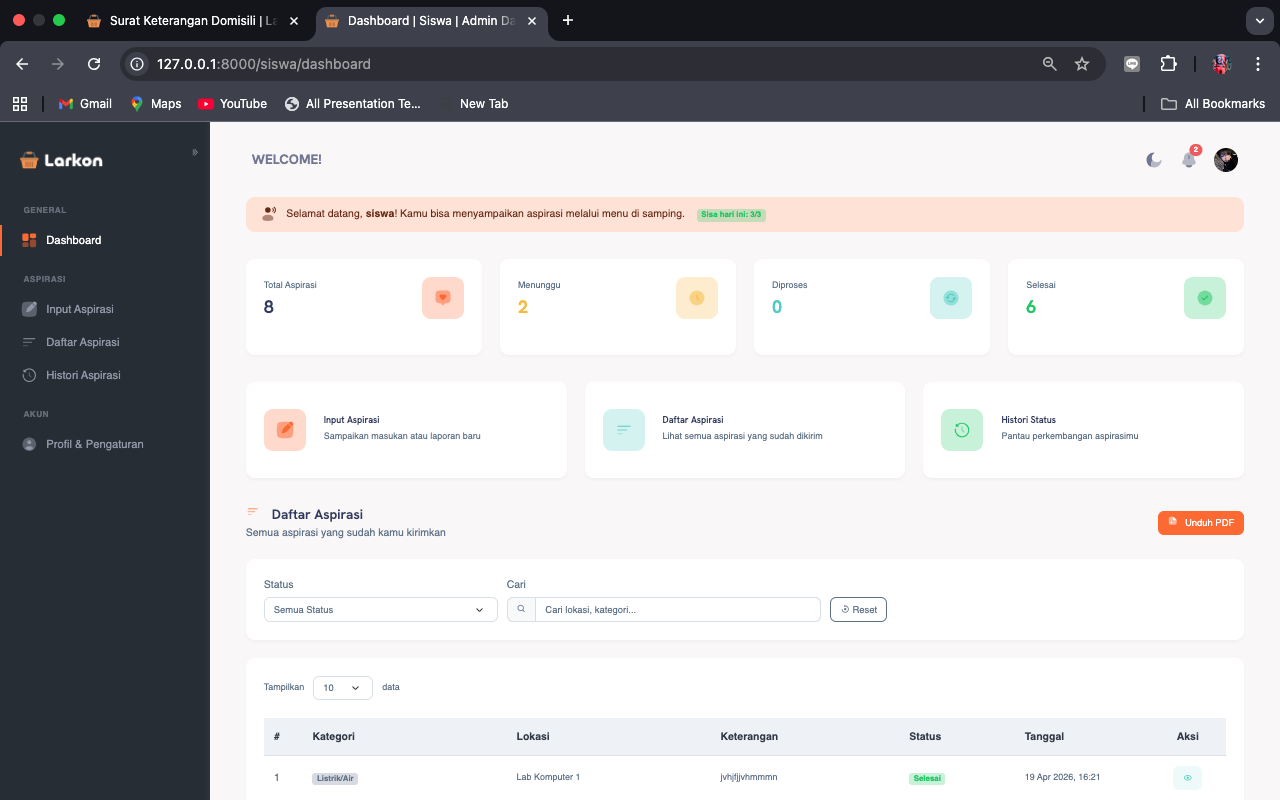Download list with Unduh PDF button
The width and height of the screenshot is (1280, 800).
[x=1201, y=523]
